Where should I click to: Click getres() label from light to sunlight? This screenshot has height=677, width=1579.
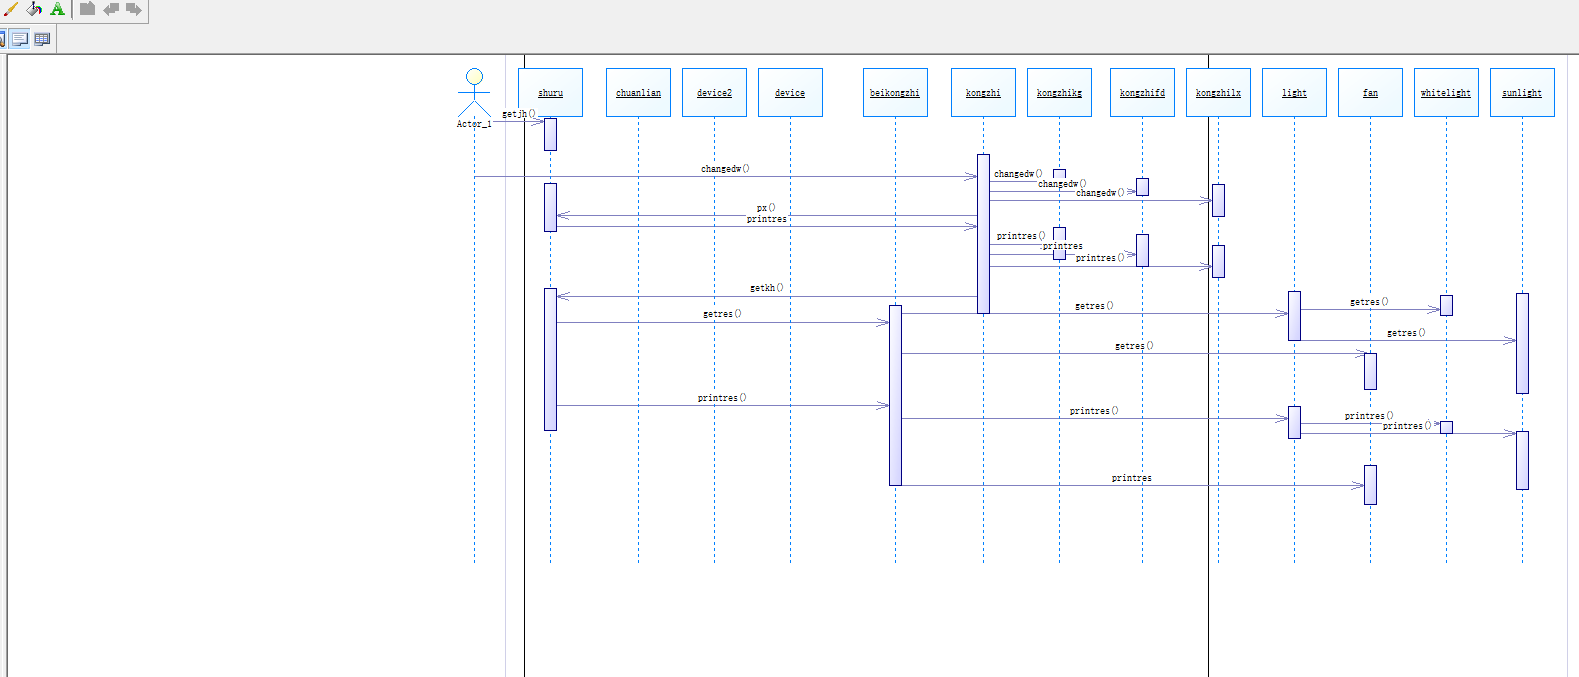click(1406, 333)
